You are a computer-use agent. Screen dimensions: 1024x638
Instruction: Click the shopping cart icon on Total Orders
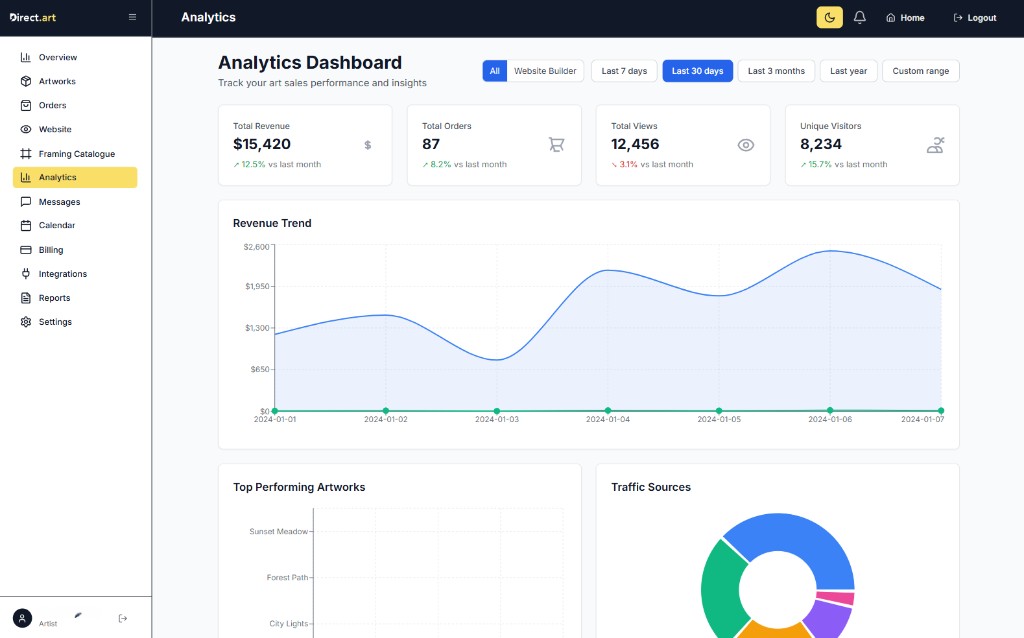tap(556, 145)
